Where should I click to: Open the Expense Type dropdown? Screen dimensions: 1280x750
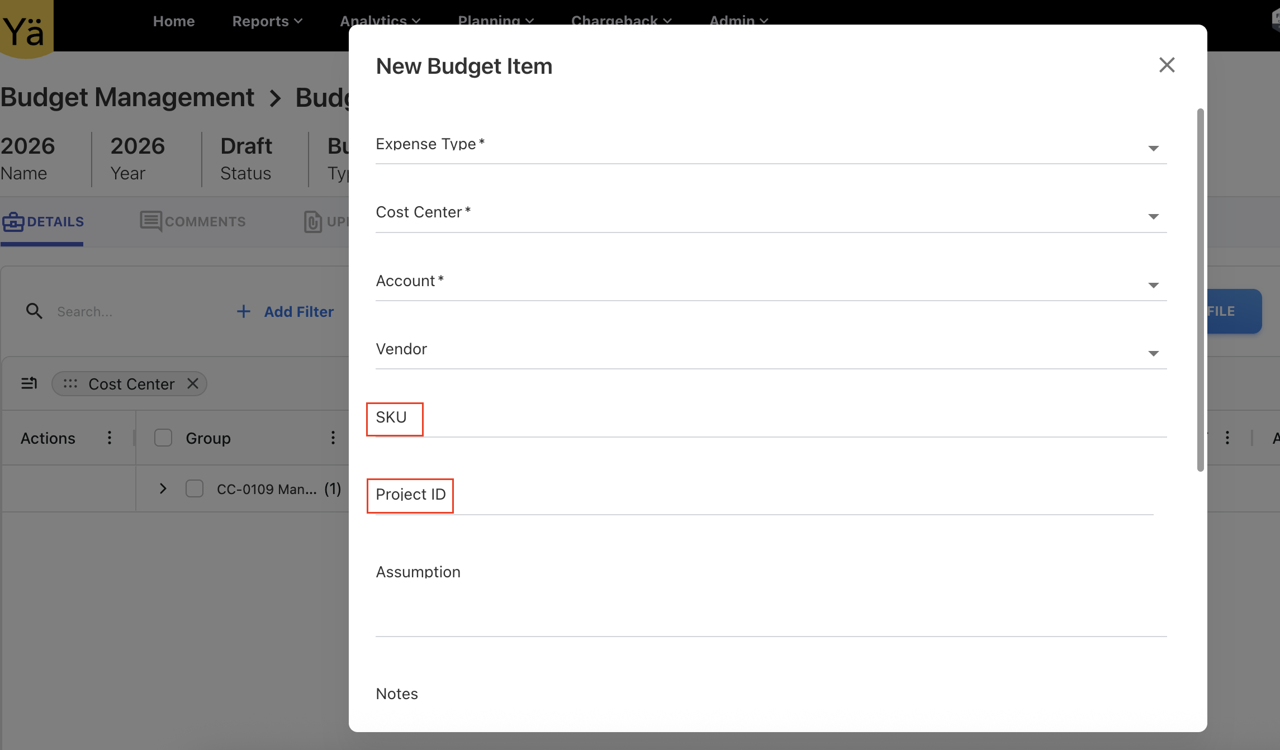(1153, 147)
